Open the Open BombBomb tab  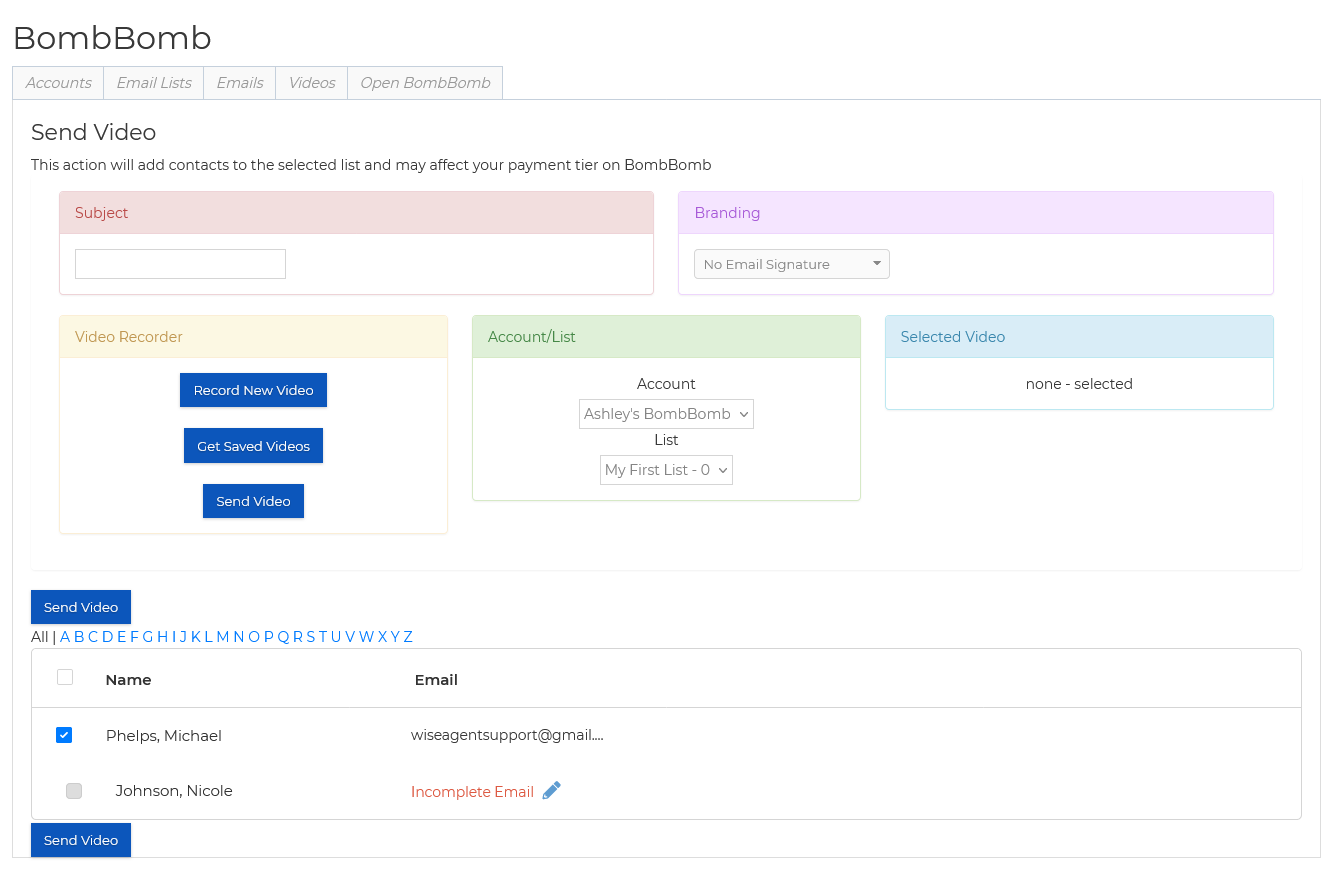point(425,83)
